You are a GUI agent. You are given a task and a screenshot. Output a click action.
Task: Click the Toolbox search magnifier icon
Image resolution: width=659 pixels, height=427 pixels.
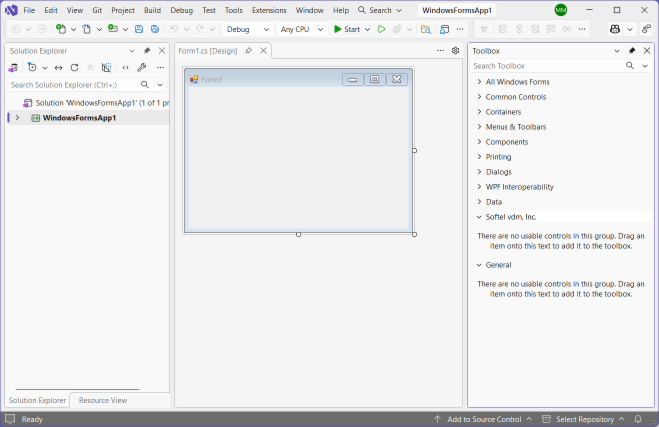click(630, 66)
